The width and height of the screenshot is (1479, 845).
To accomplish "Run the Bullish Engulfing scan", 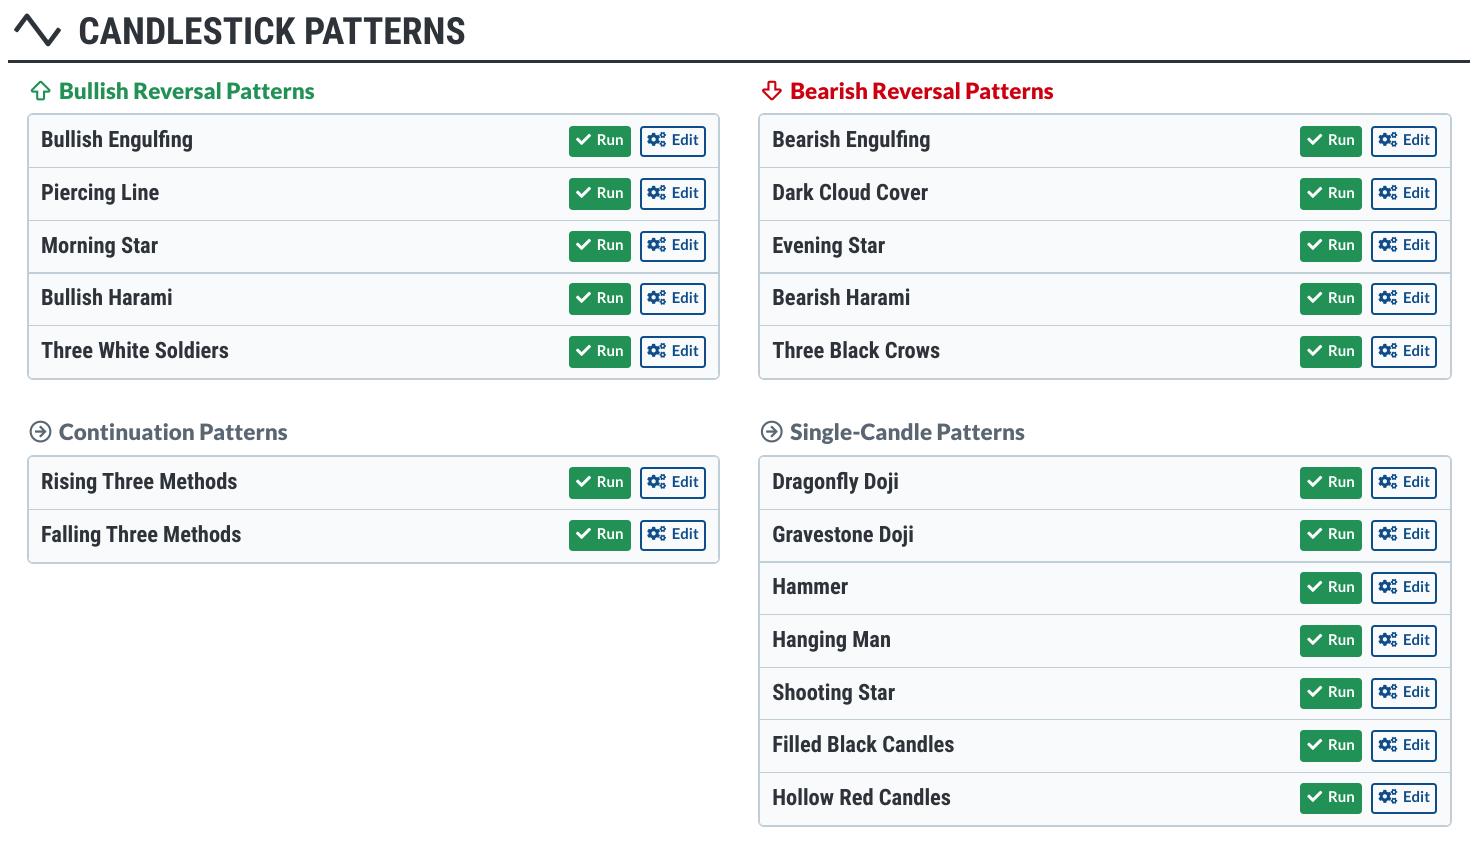I will tap(599, 141).
